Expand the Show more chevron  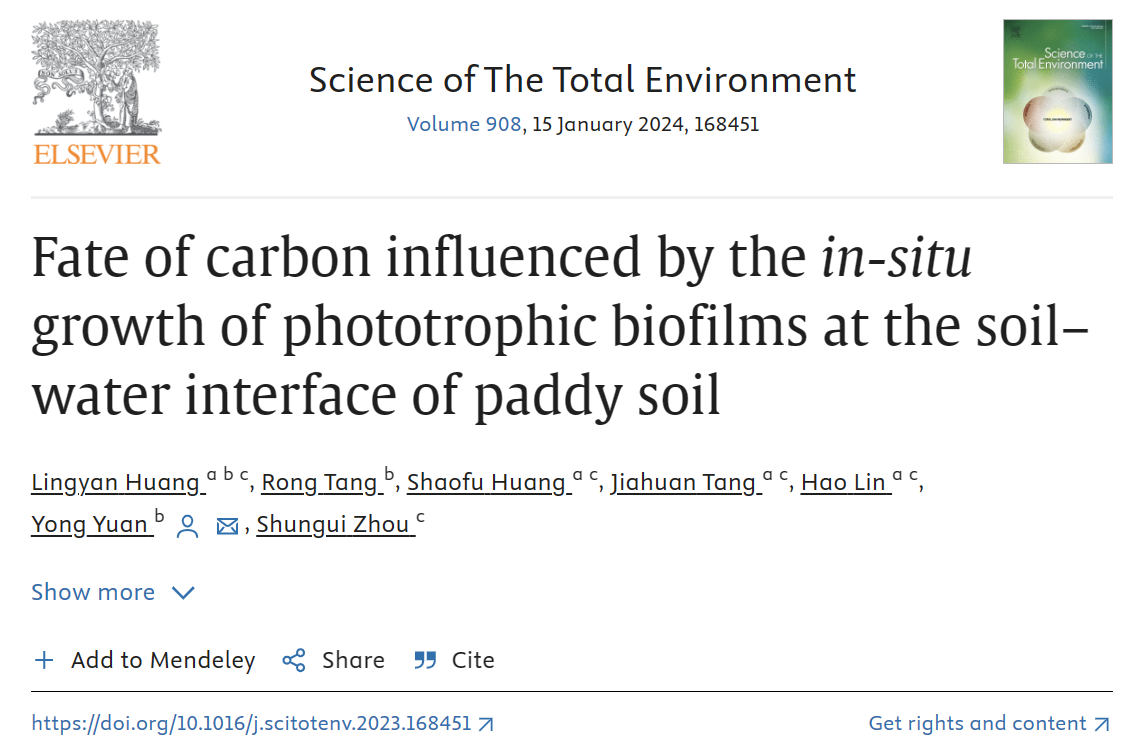[x=183, y=593]
